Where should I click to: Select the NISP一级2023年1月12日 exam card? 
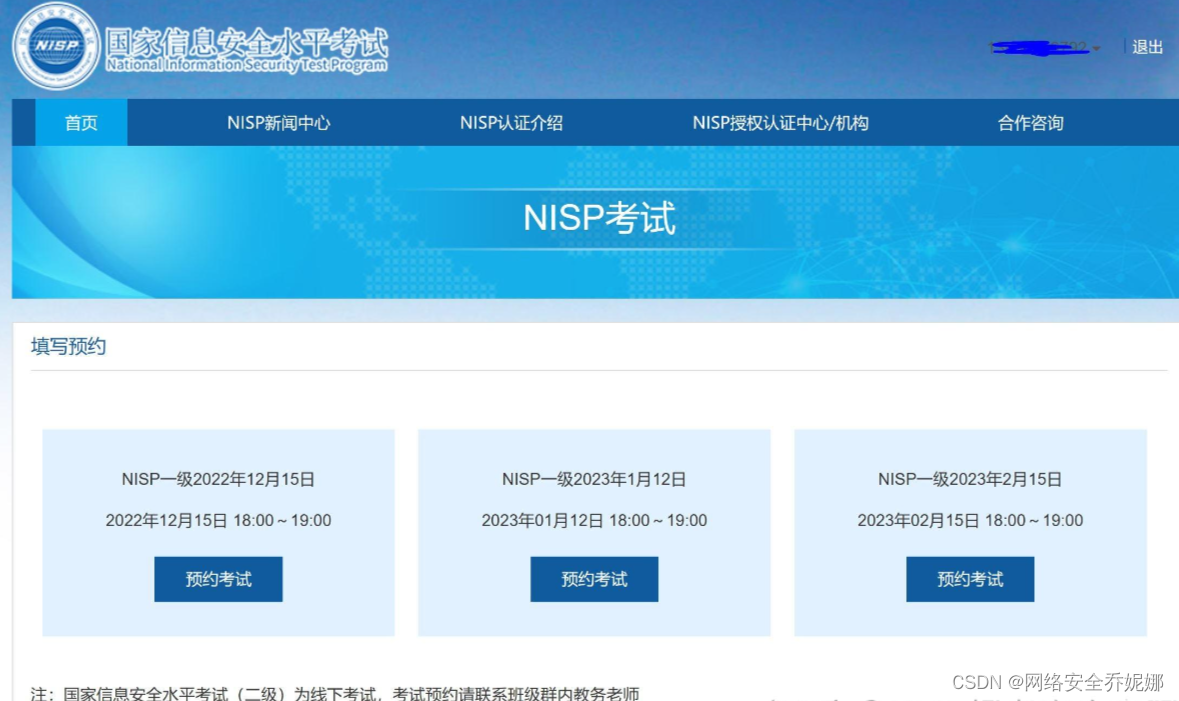594,479
